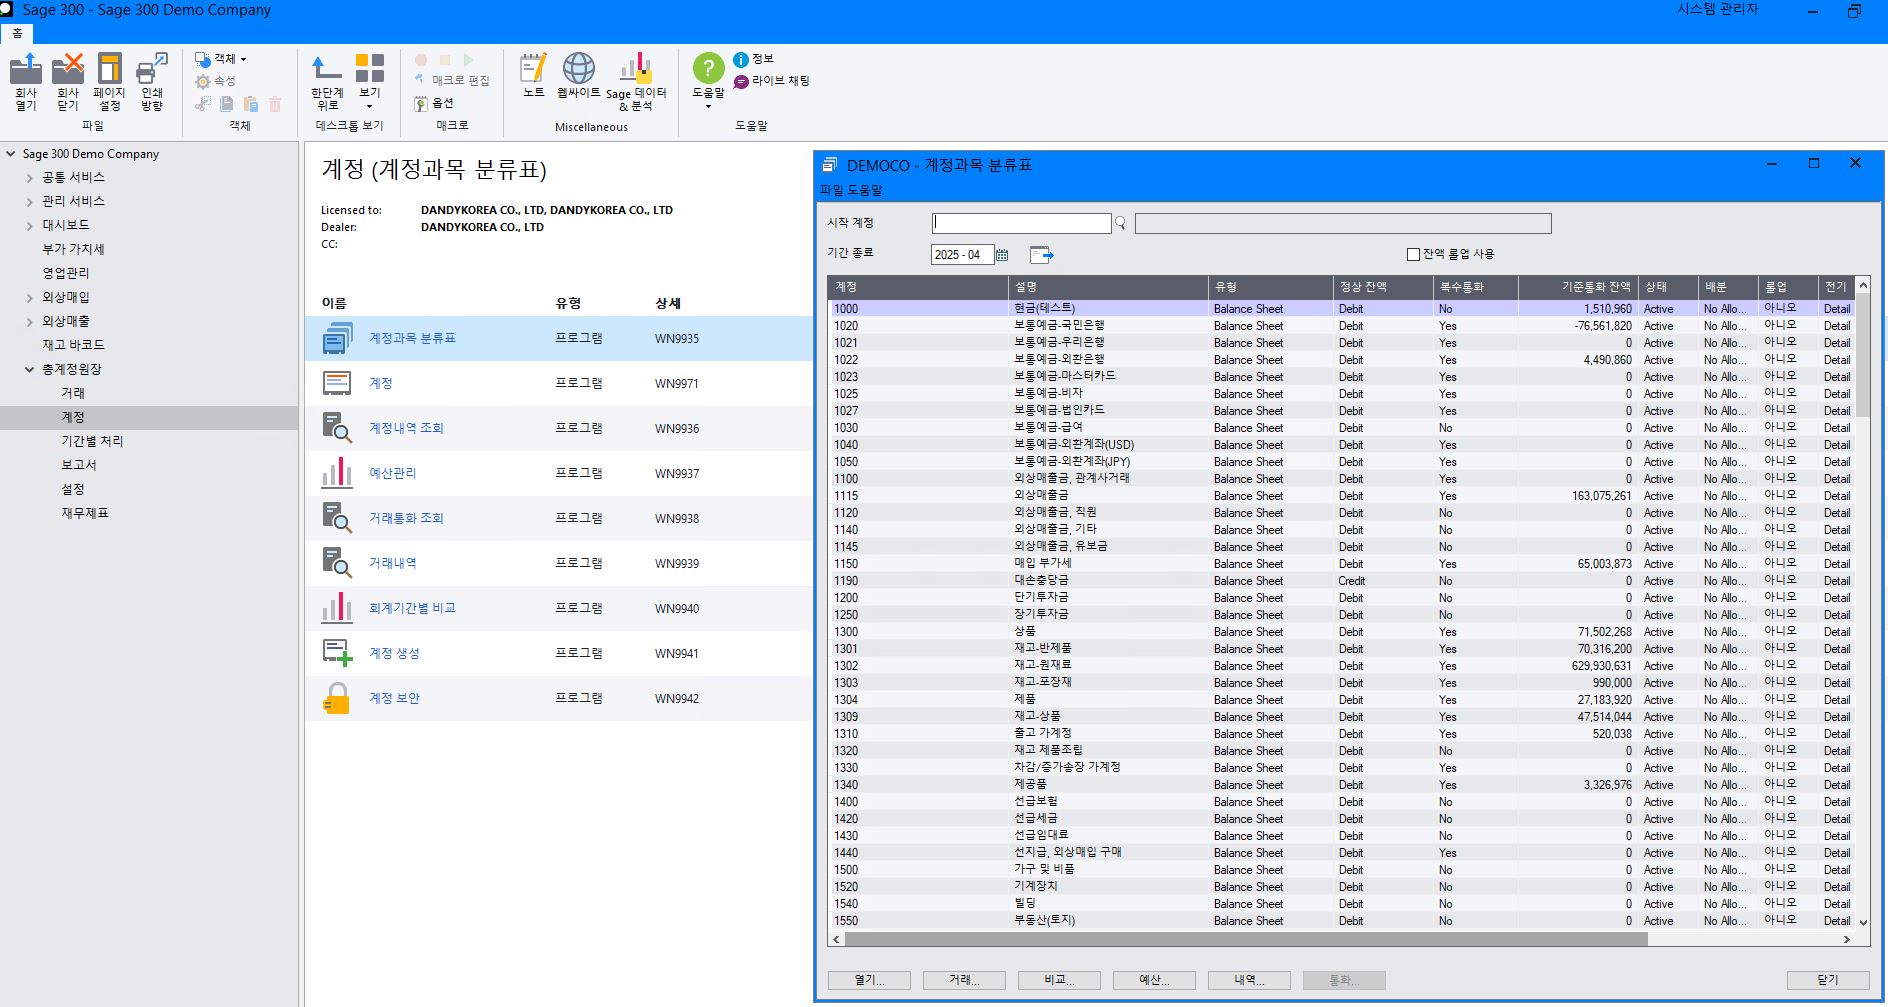Select account row 1550 부동산(토지)
This screenshot has width=1888, height=1007.
(1342, 921)
